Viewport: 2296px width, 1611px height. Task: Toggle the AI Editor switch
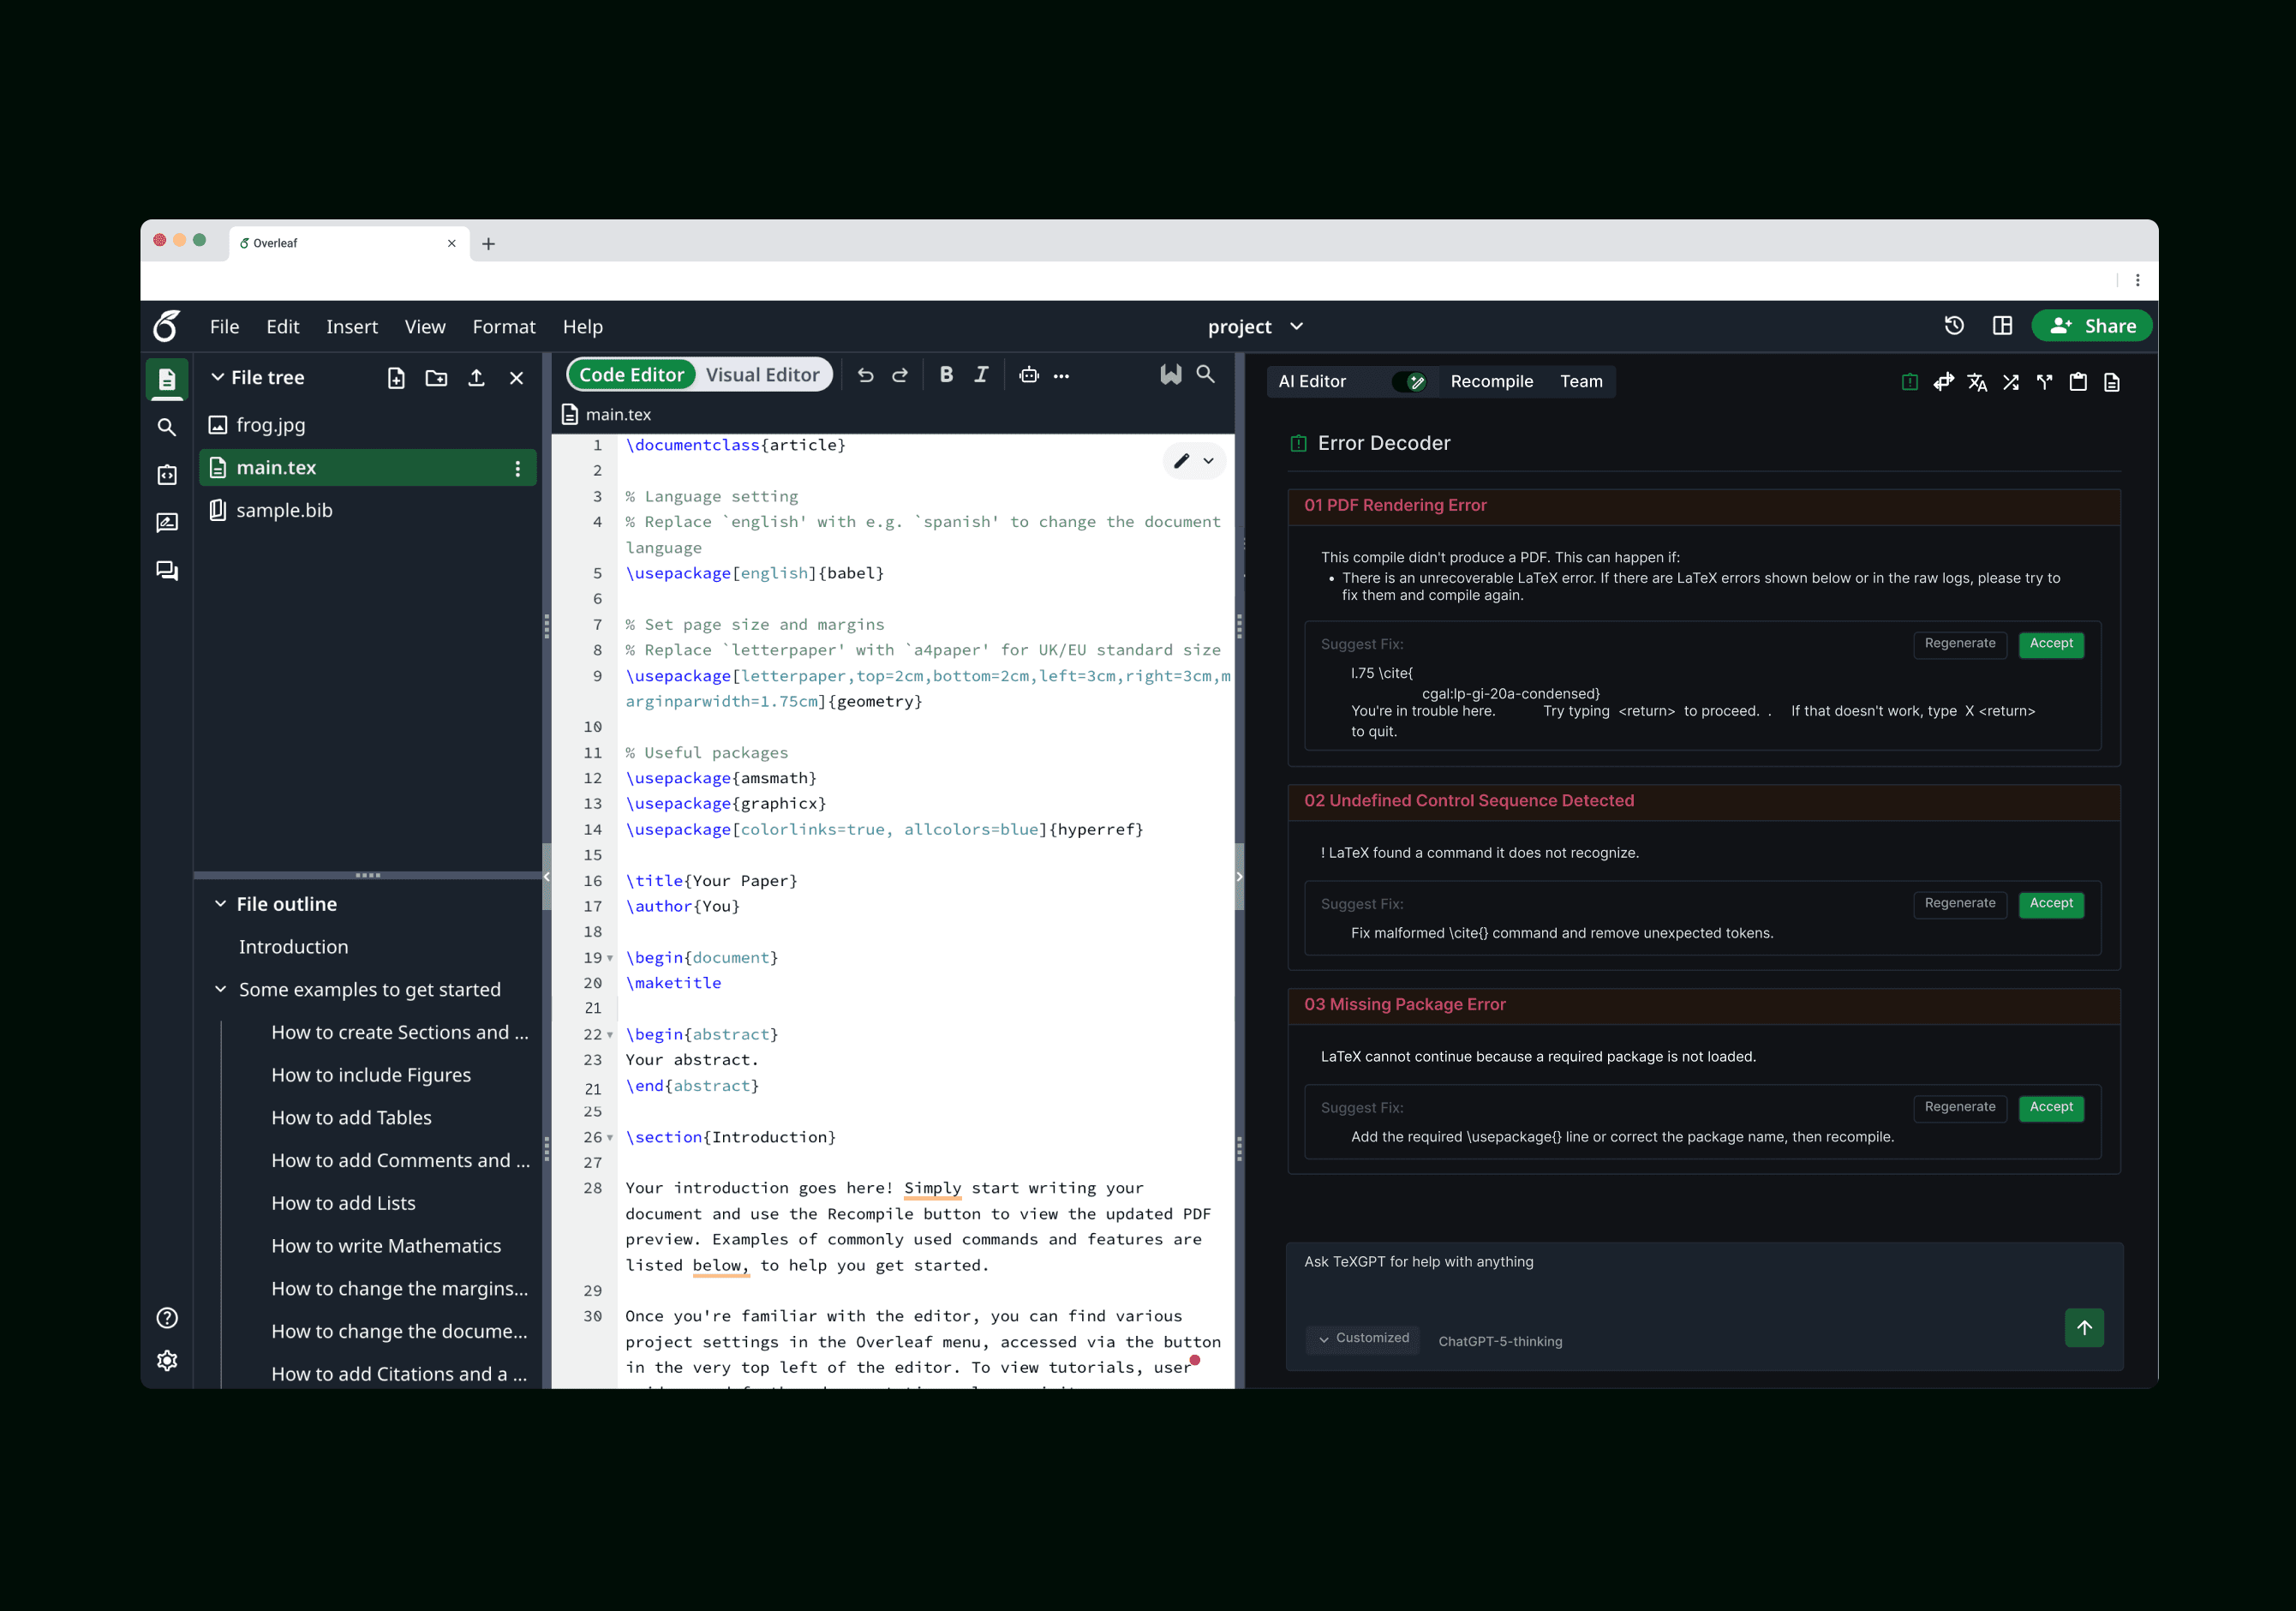click(1409, 382)
